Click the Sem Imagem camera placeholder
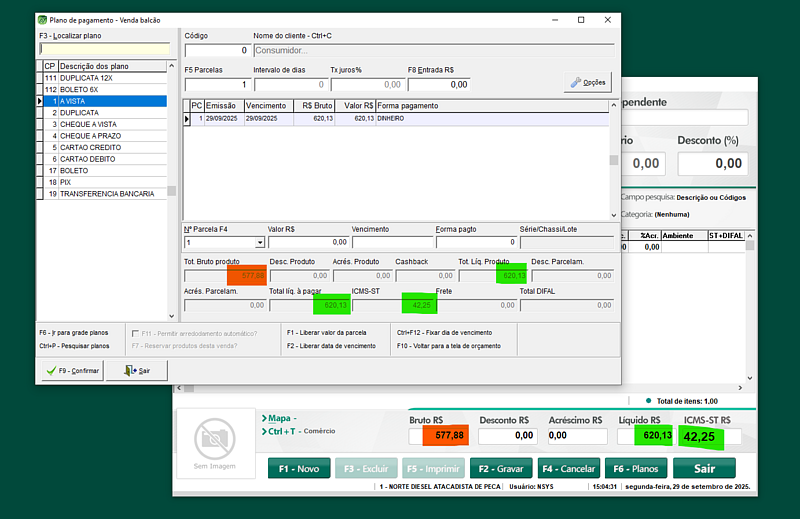 (214, 440)
